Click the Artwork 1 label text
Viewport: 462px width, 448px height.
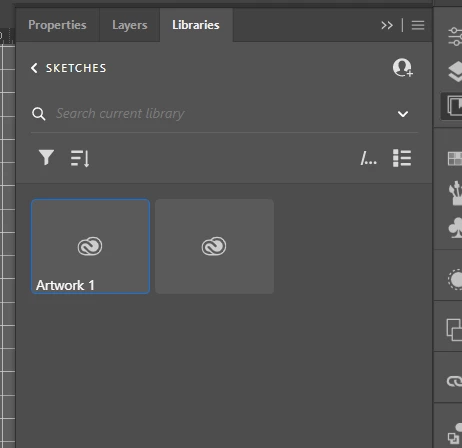click(x=65, y=285)
